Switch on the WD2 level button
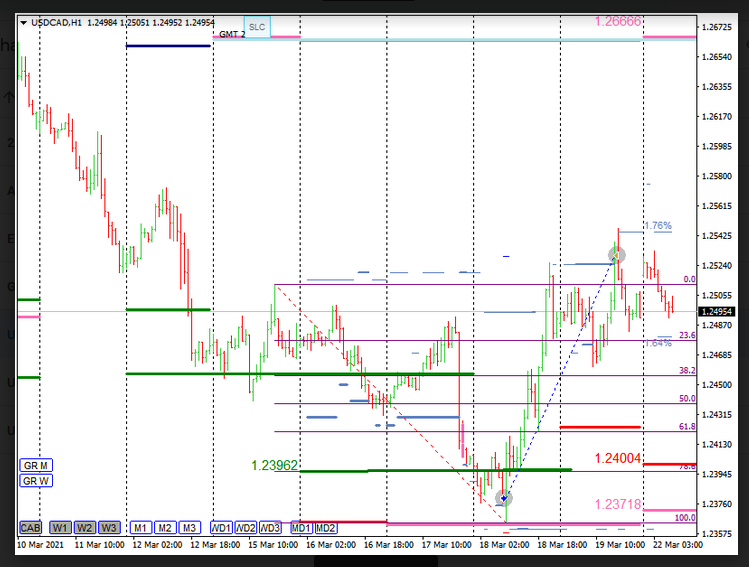Image resolution: width=749 pixels, height=567 pixels. tap(245, 527)
